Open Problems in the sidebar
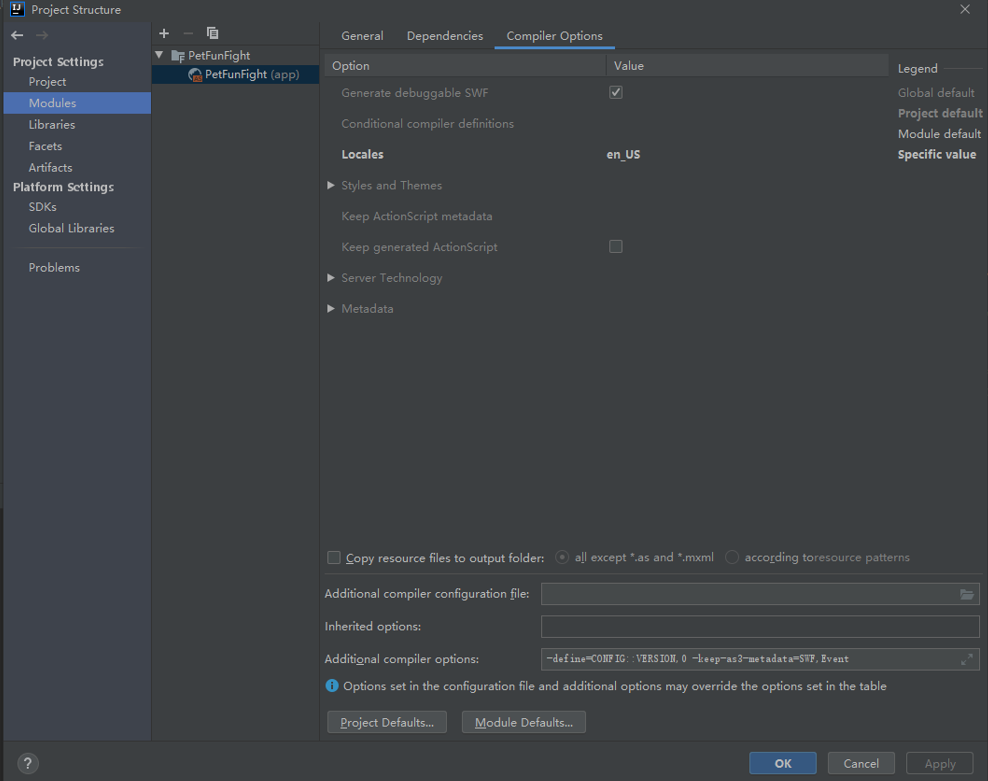The width and height of the screenshot is (988, 781). pos(54,267)
